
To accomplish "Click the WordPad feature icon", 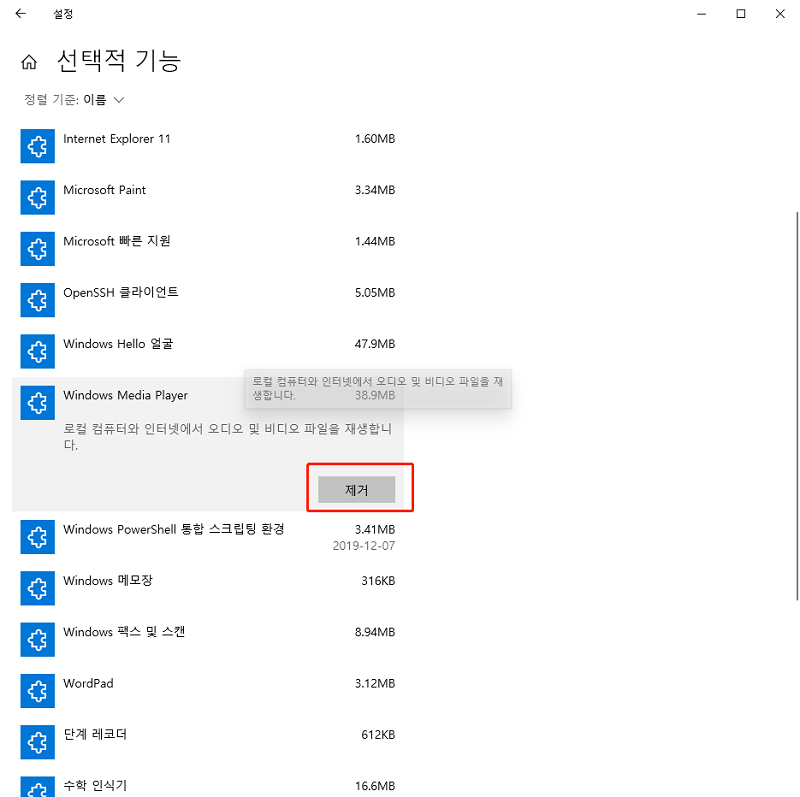I will click(x=38, y=691).
